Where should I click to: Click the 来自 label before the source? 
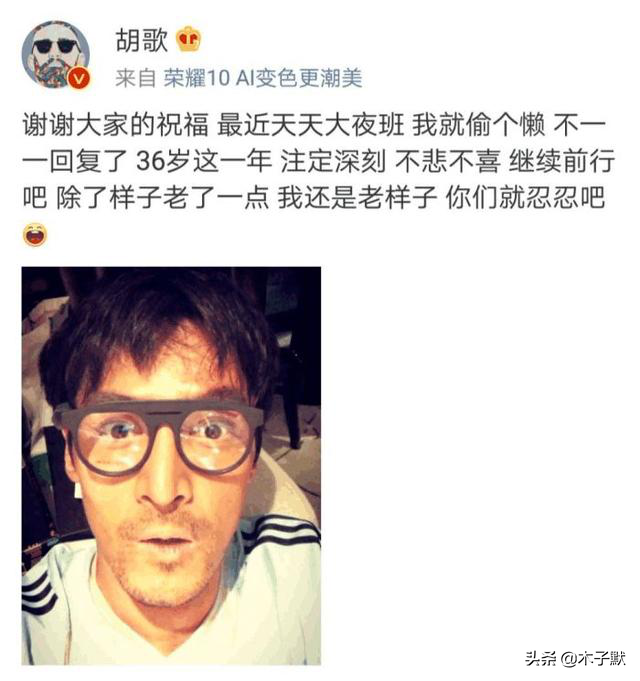pos(135,79)
